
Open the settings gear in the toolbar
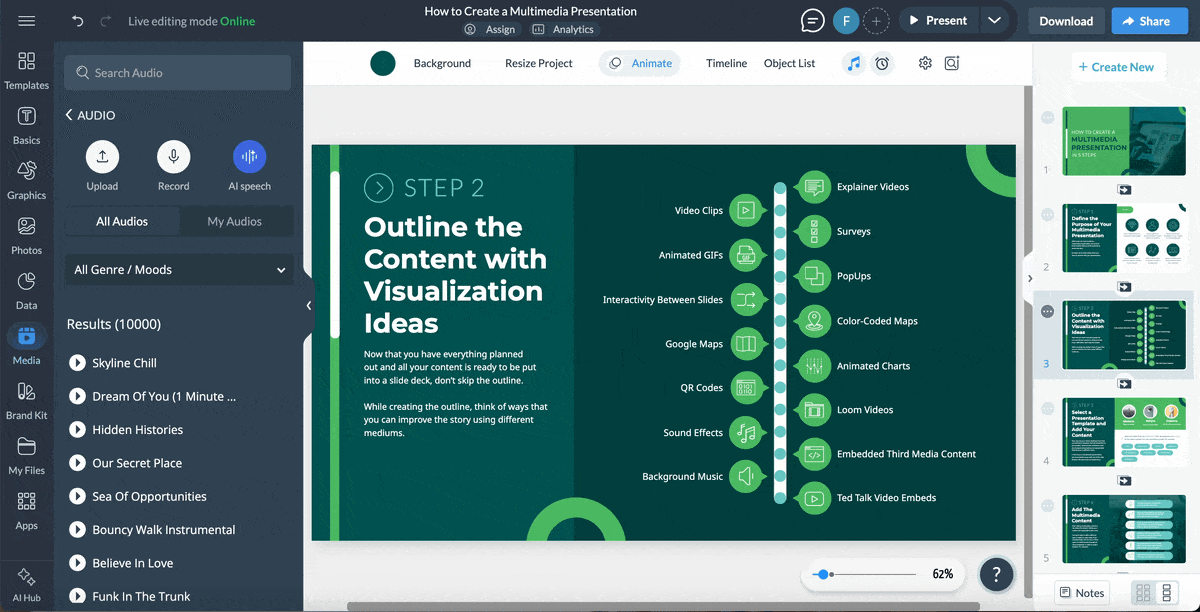pos(925,63)
